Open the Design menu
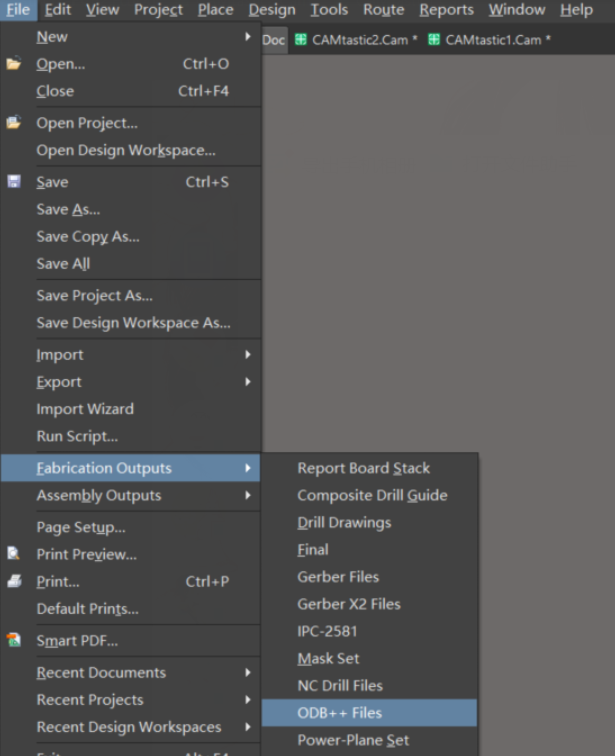615x756 pixels. (x=272, y=10)
